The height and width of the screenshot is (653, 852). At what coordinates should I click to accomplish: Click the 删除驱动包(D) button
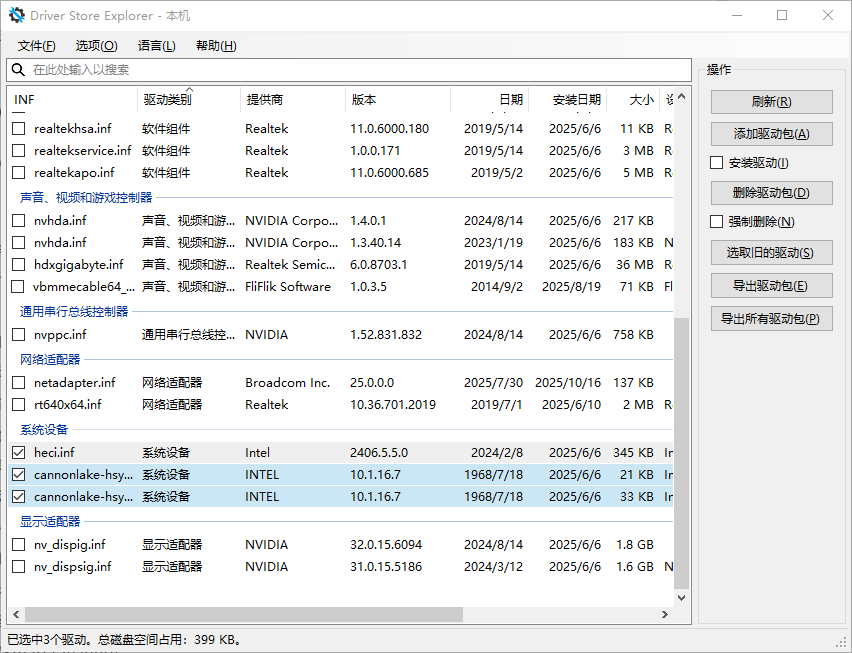click(x=771, y=192)
